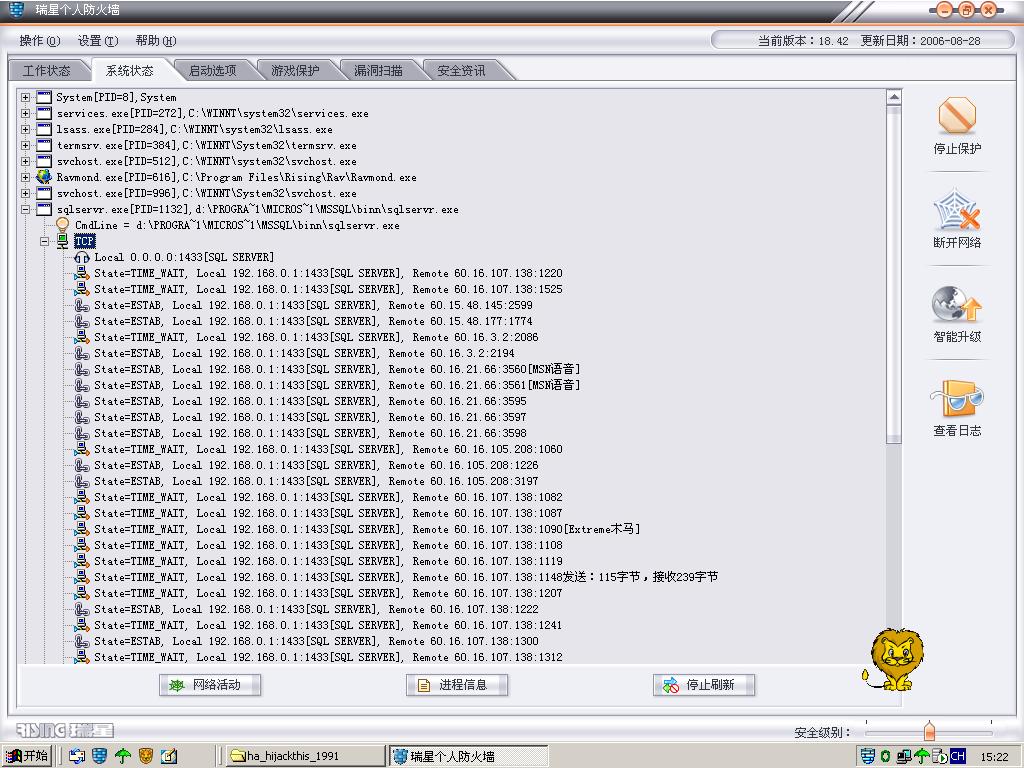Open the 设置(T) menu
This screenshot has width=1024, height=768.
click(x=98, y=40)
